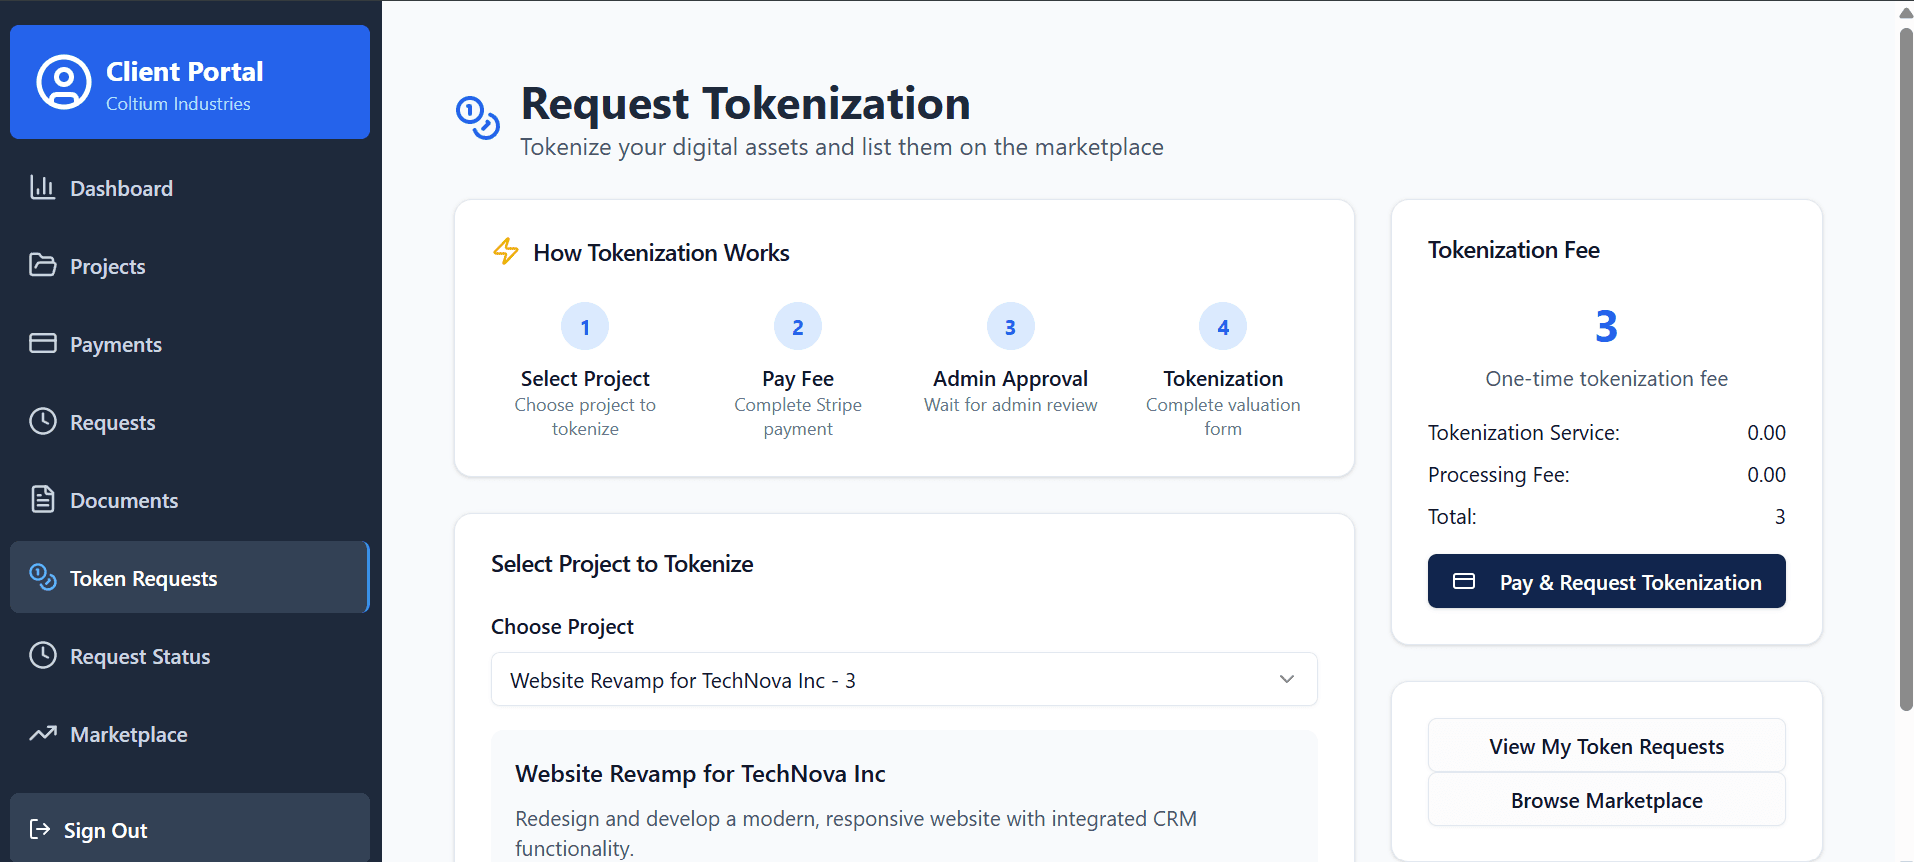Click the Payments card icon
Viewport: 1914px width, 862px height.
[42, 343]
